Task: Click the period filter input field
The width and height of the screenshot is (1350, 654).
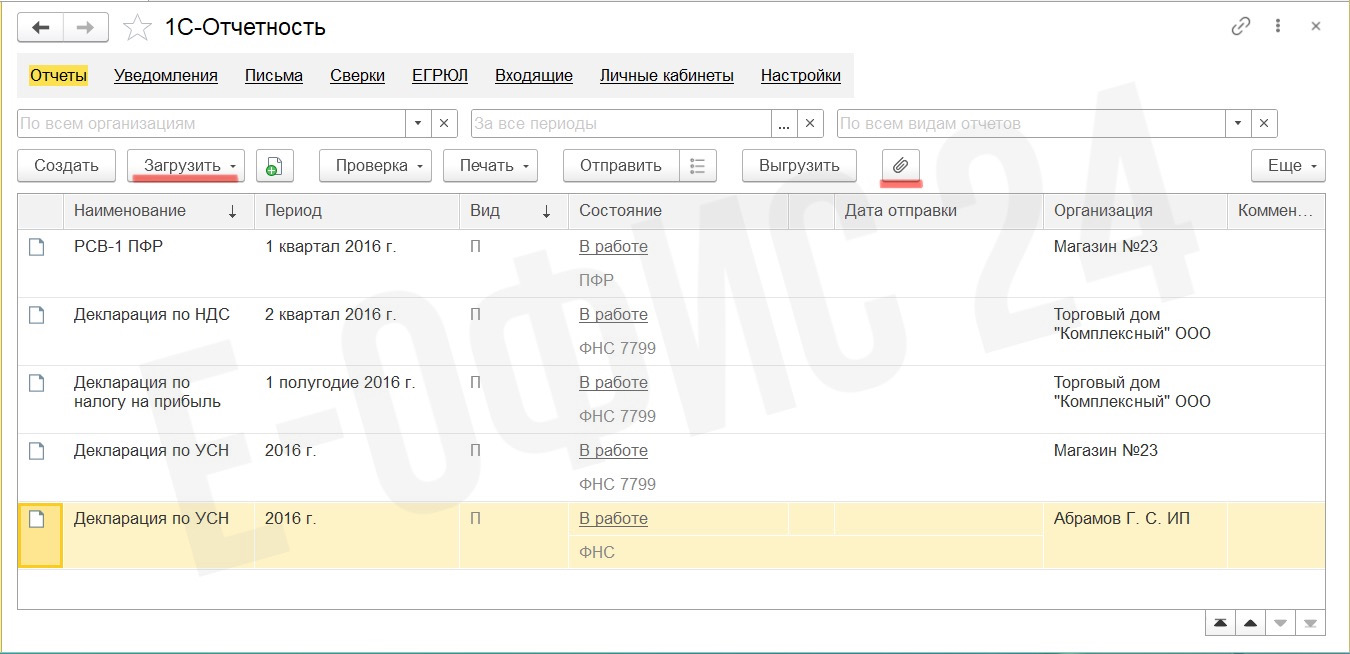Action: point(620,124)
